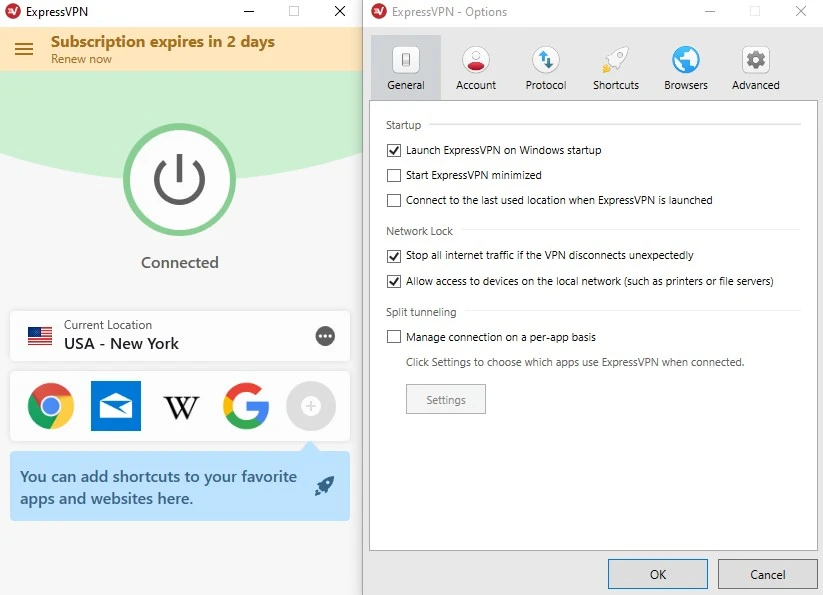Toggle Allow access to local network devices
This screenshot has height=595, width=823.
pos(394,282)
